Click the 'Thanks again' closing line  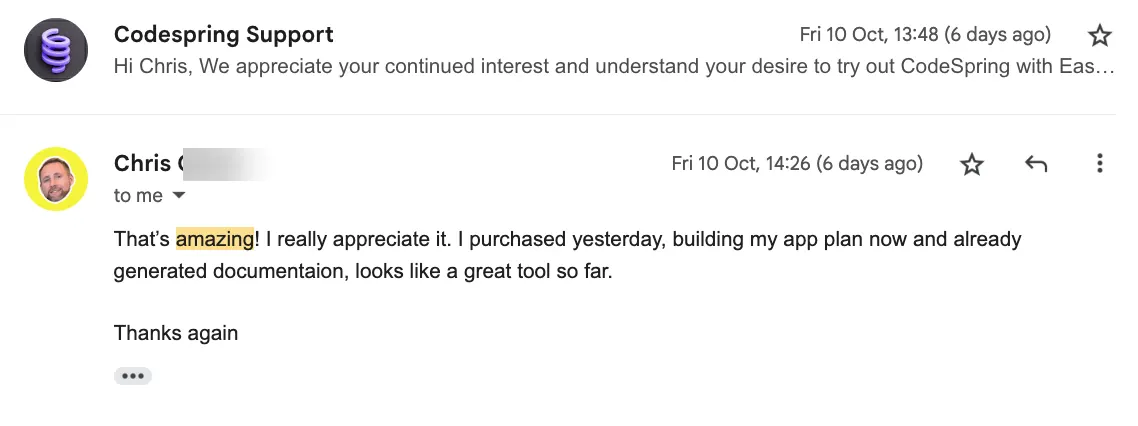(x=176, y=333)
